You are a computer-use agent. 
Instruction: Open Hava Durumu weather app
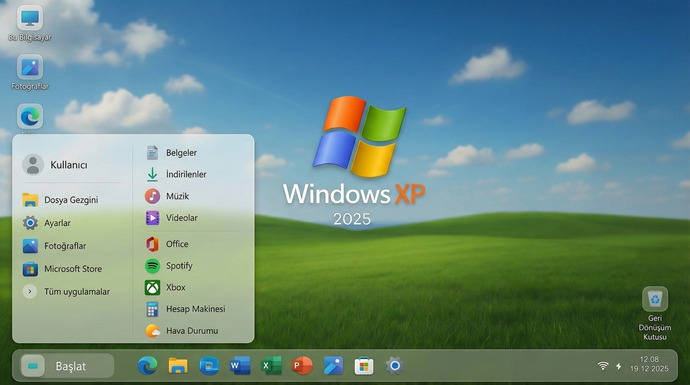tap(182, 331)
